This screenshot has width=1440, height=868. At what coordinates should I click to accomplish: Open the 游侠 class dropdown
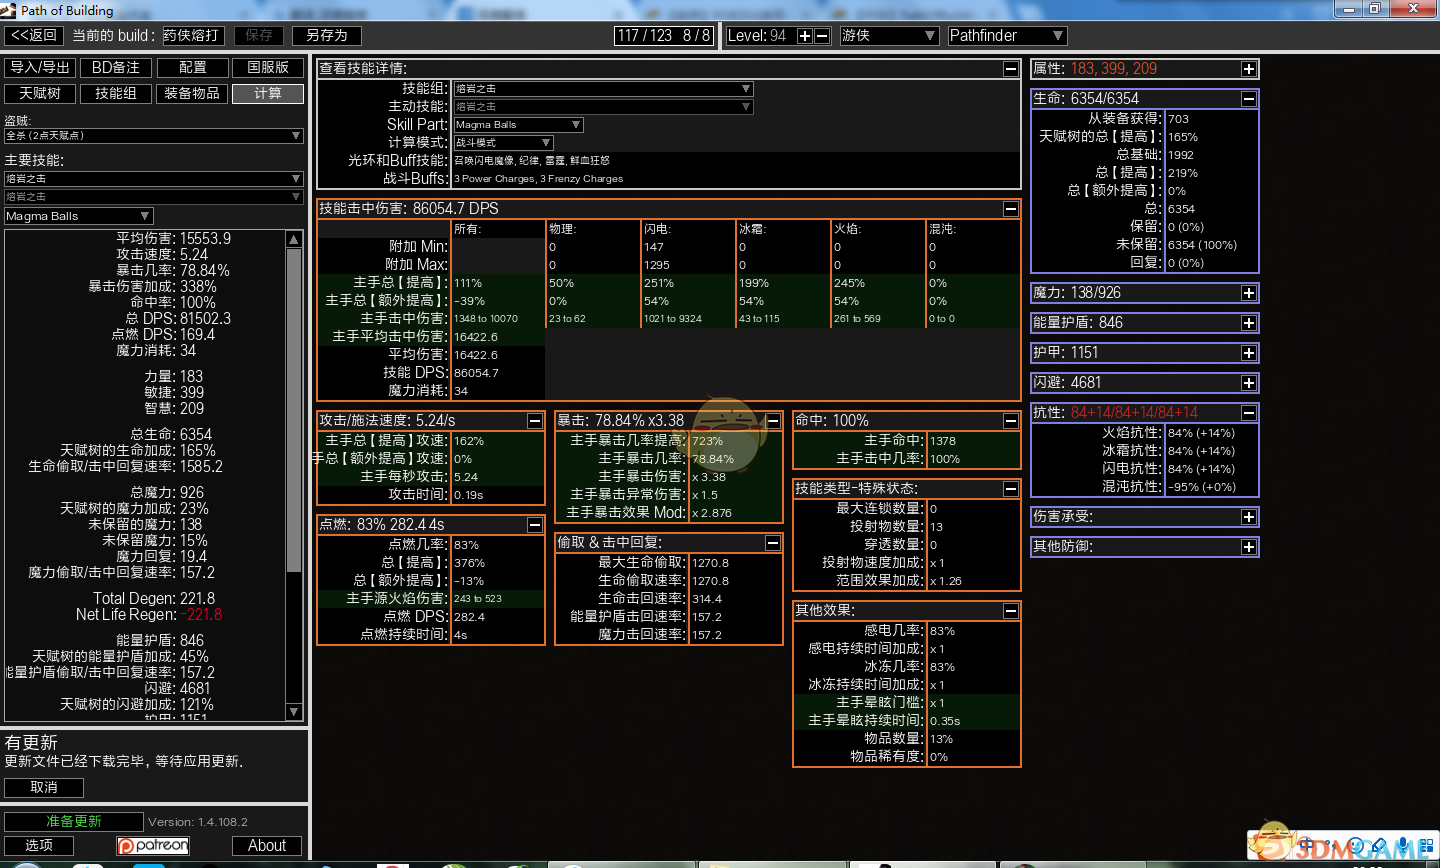coord(889,36)
